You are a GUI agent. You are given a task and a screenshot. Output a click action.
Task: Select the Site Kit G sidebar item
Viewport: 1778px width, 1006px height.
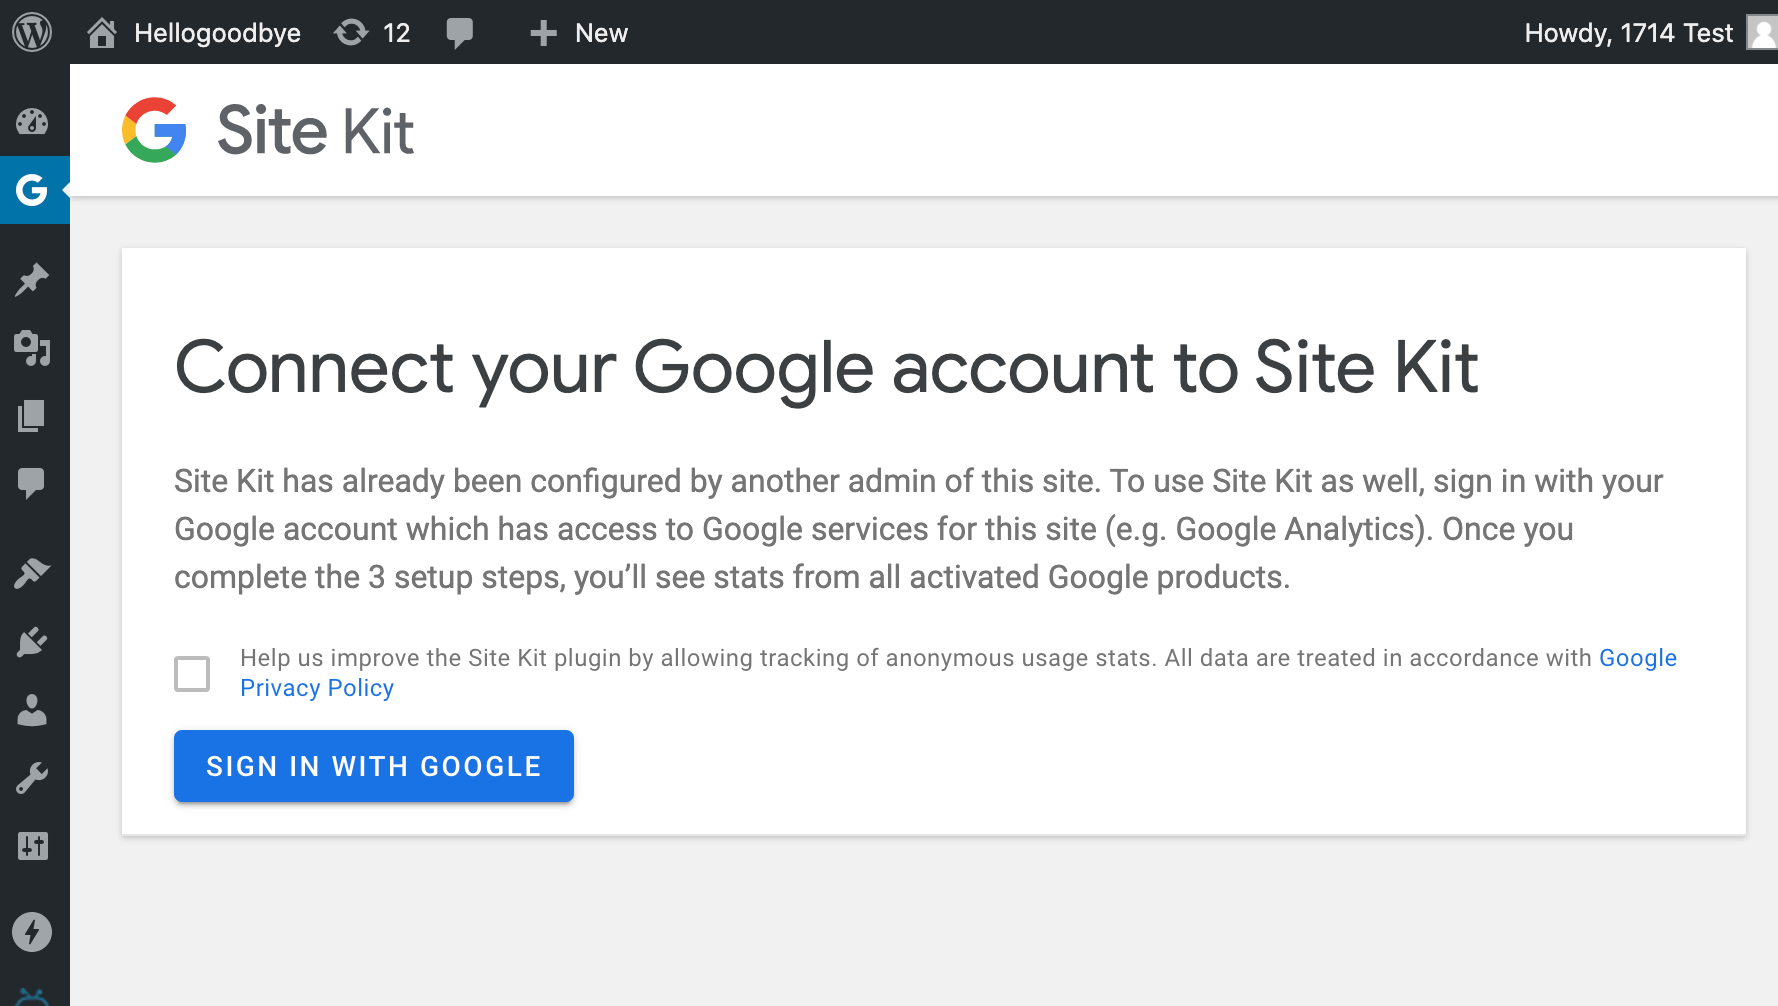pyautogui.click(x=32, y=190)
